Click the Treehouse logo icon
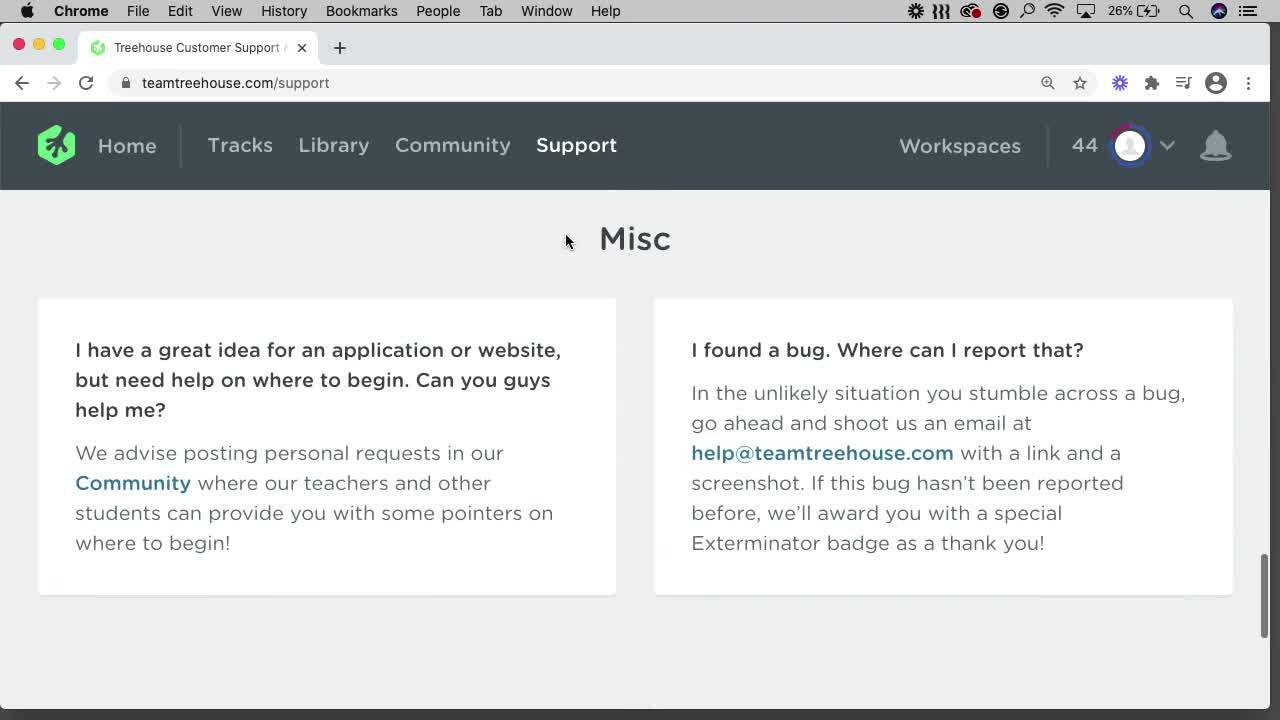This screenshot has width=1280, height=720. [56, 145]
